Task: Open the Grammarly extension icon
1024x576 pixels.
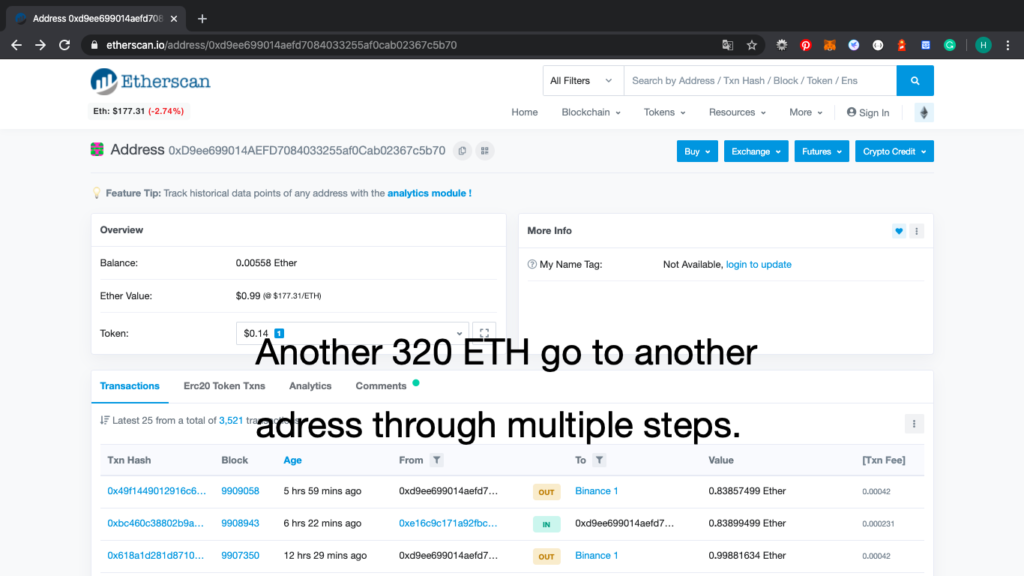Action: point(950,45)
